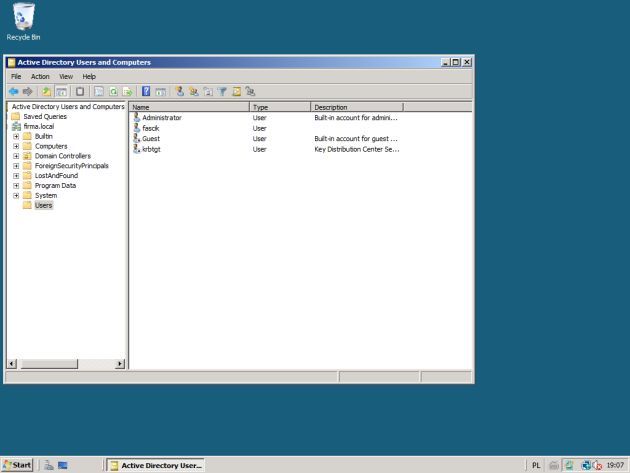Click the fascik user icon
Viewport: 630px width, 473px height.
[x=137, y=128]
